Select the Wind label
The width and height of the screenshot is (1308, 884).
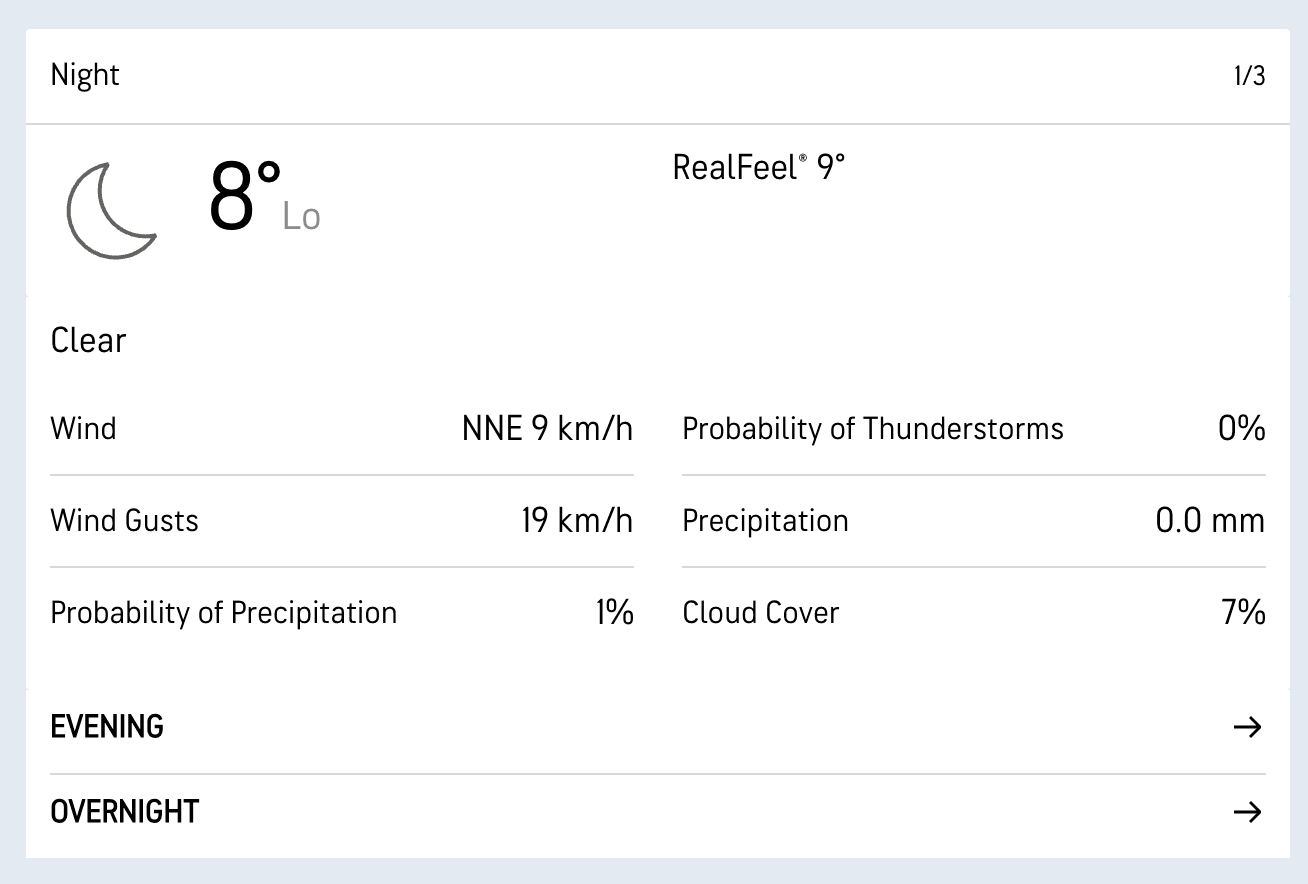83,429
